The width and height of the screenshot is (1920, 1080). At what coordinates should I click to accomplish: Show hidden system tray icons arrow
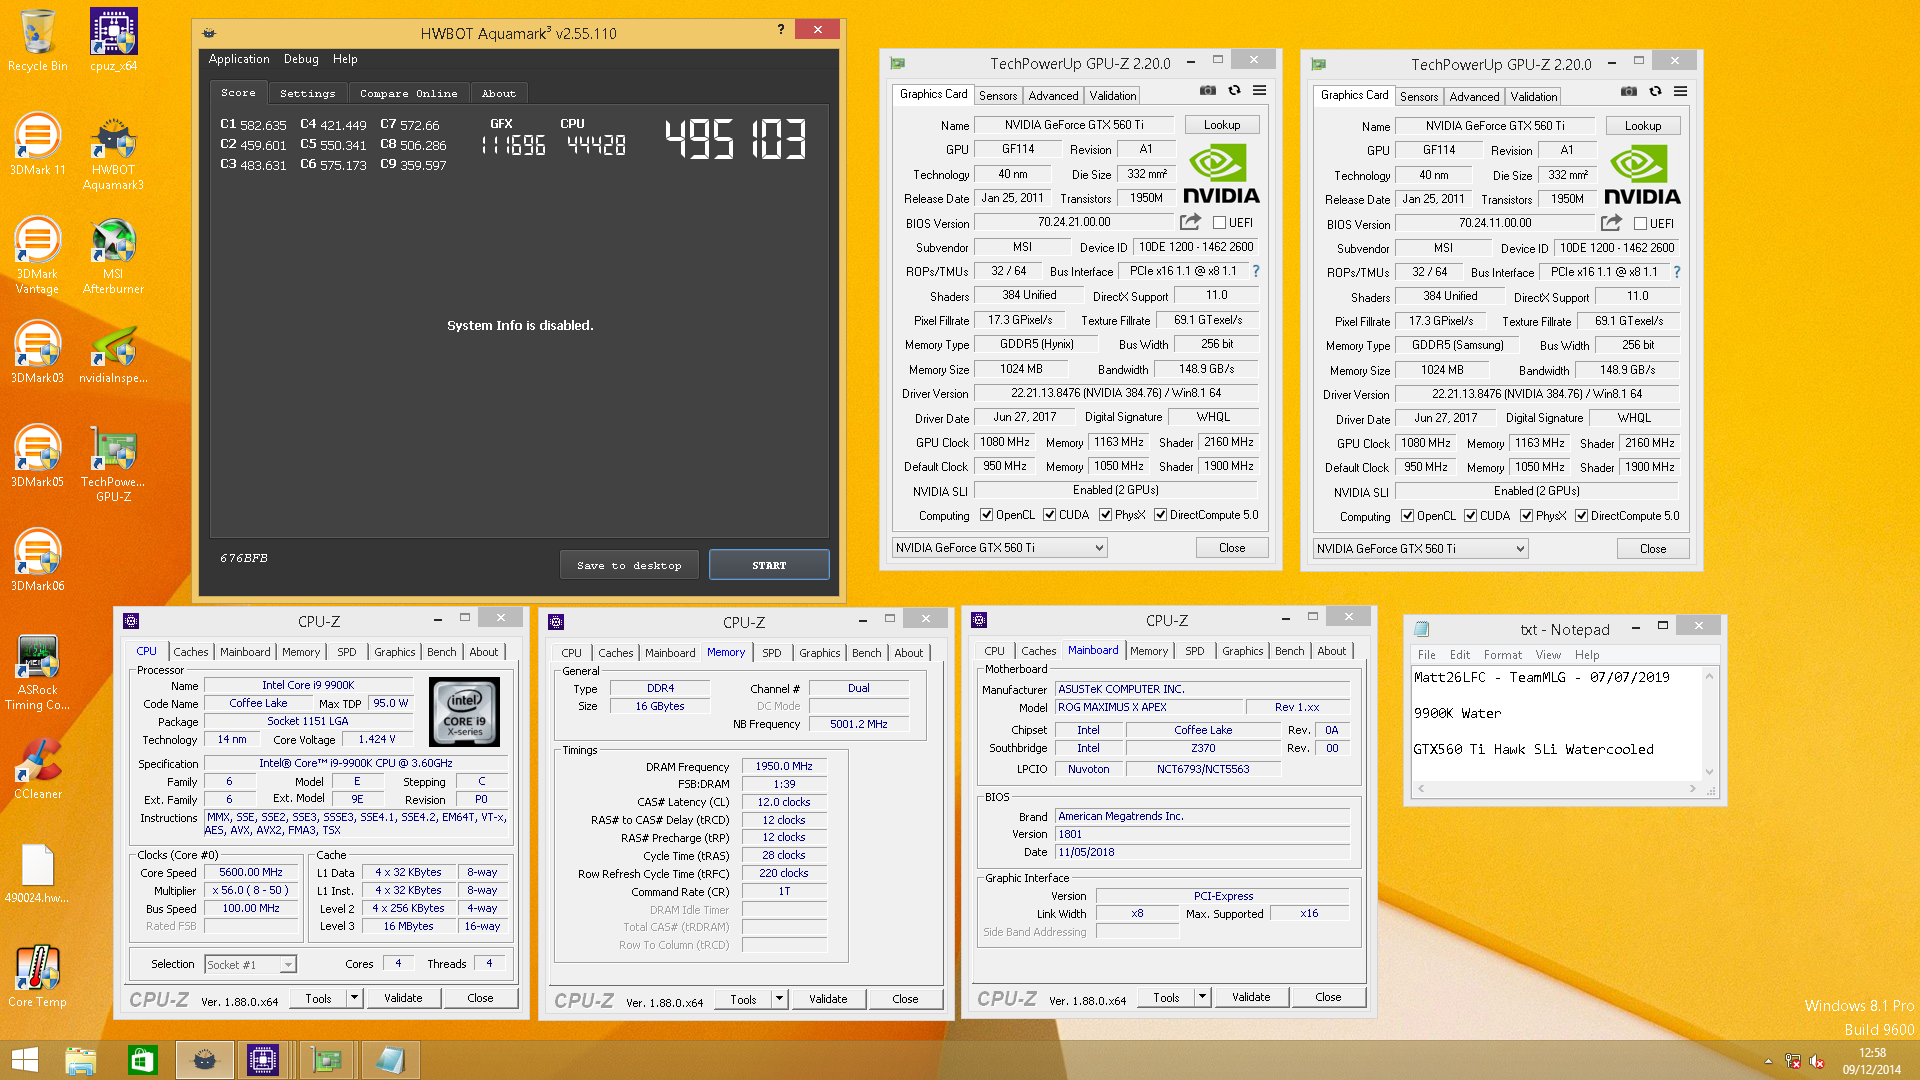pos(1768,1061)
